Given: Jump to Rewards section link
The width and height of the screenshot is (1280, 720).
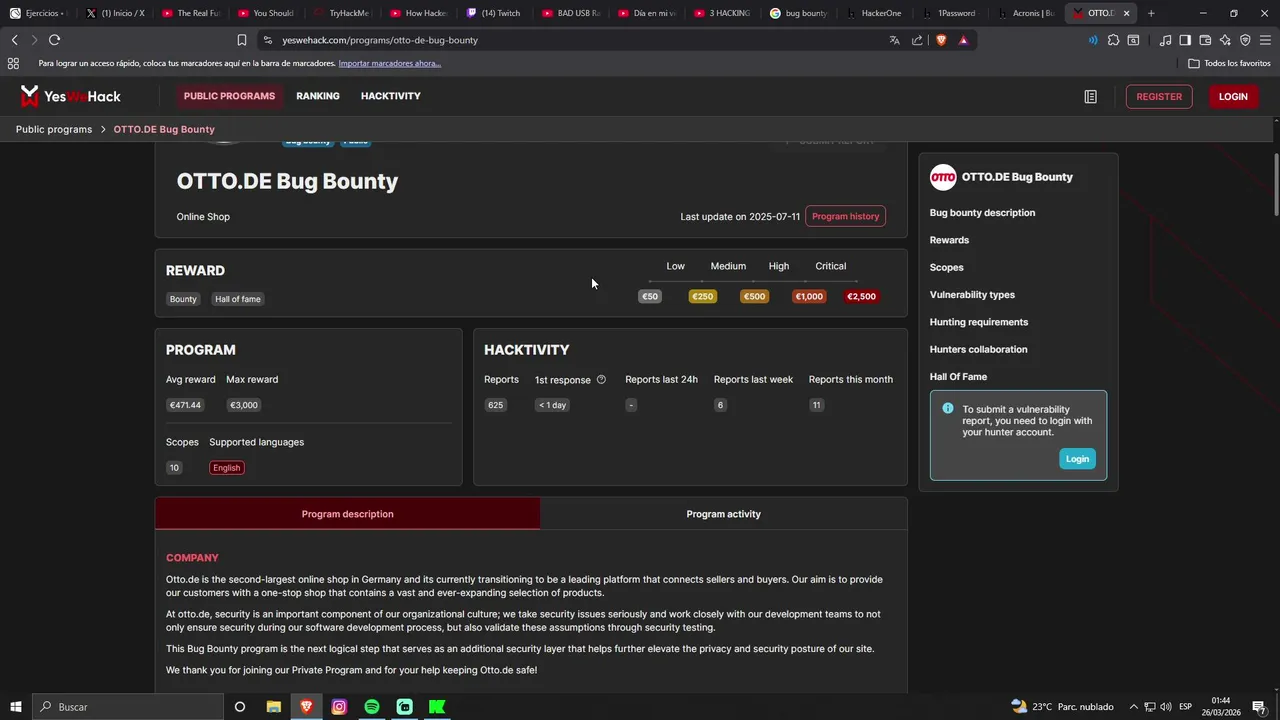Looking at the screenshot, I should pos(949,240).
